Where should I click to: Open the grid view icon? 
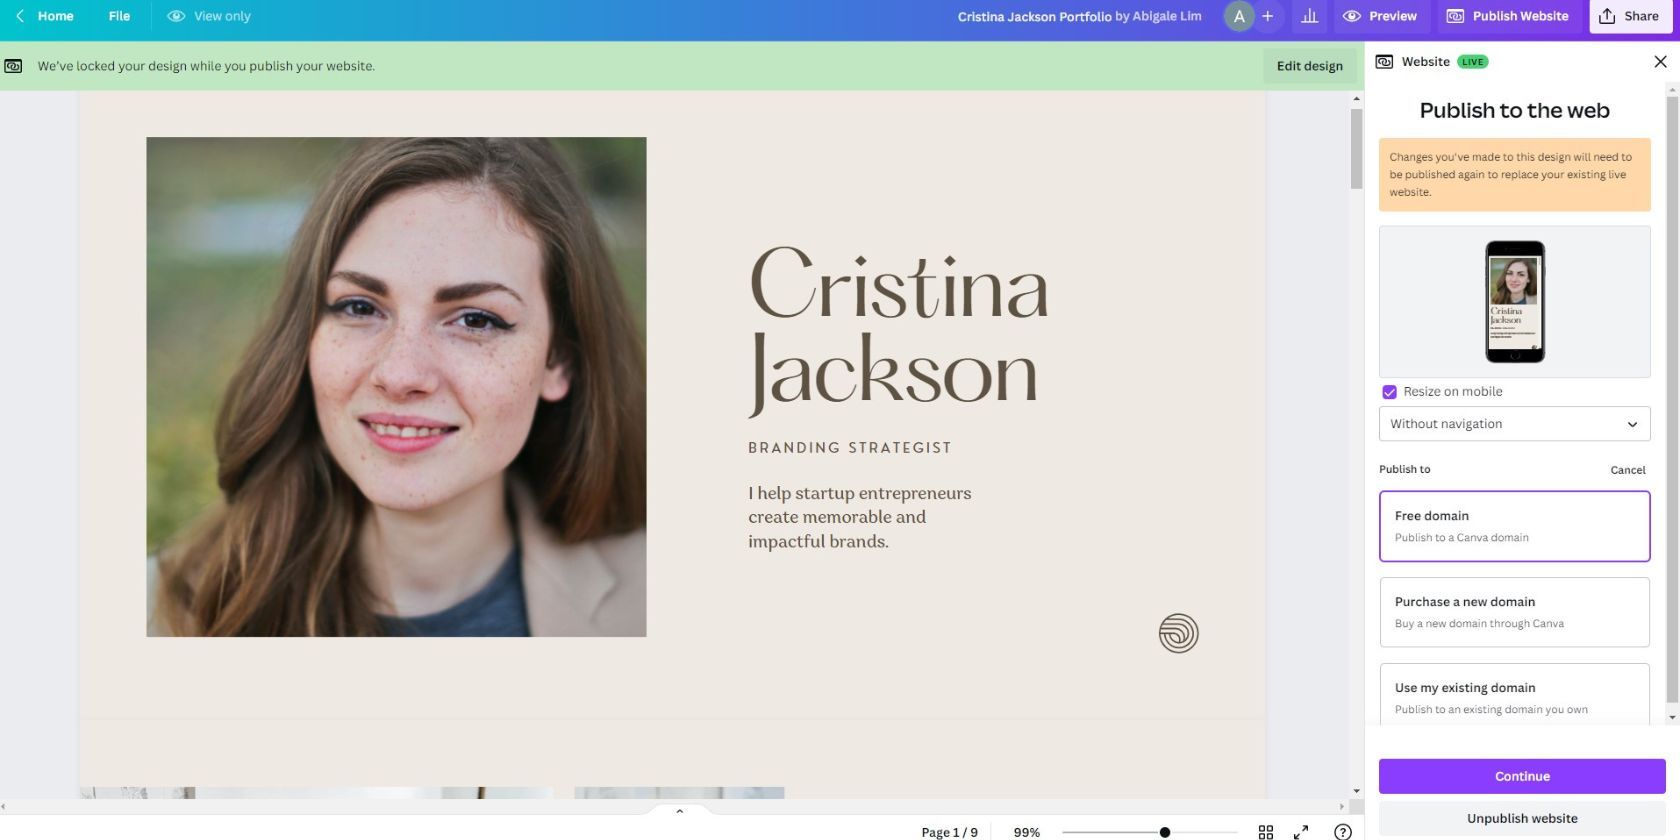[x=1266, y=832]
